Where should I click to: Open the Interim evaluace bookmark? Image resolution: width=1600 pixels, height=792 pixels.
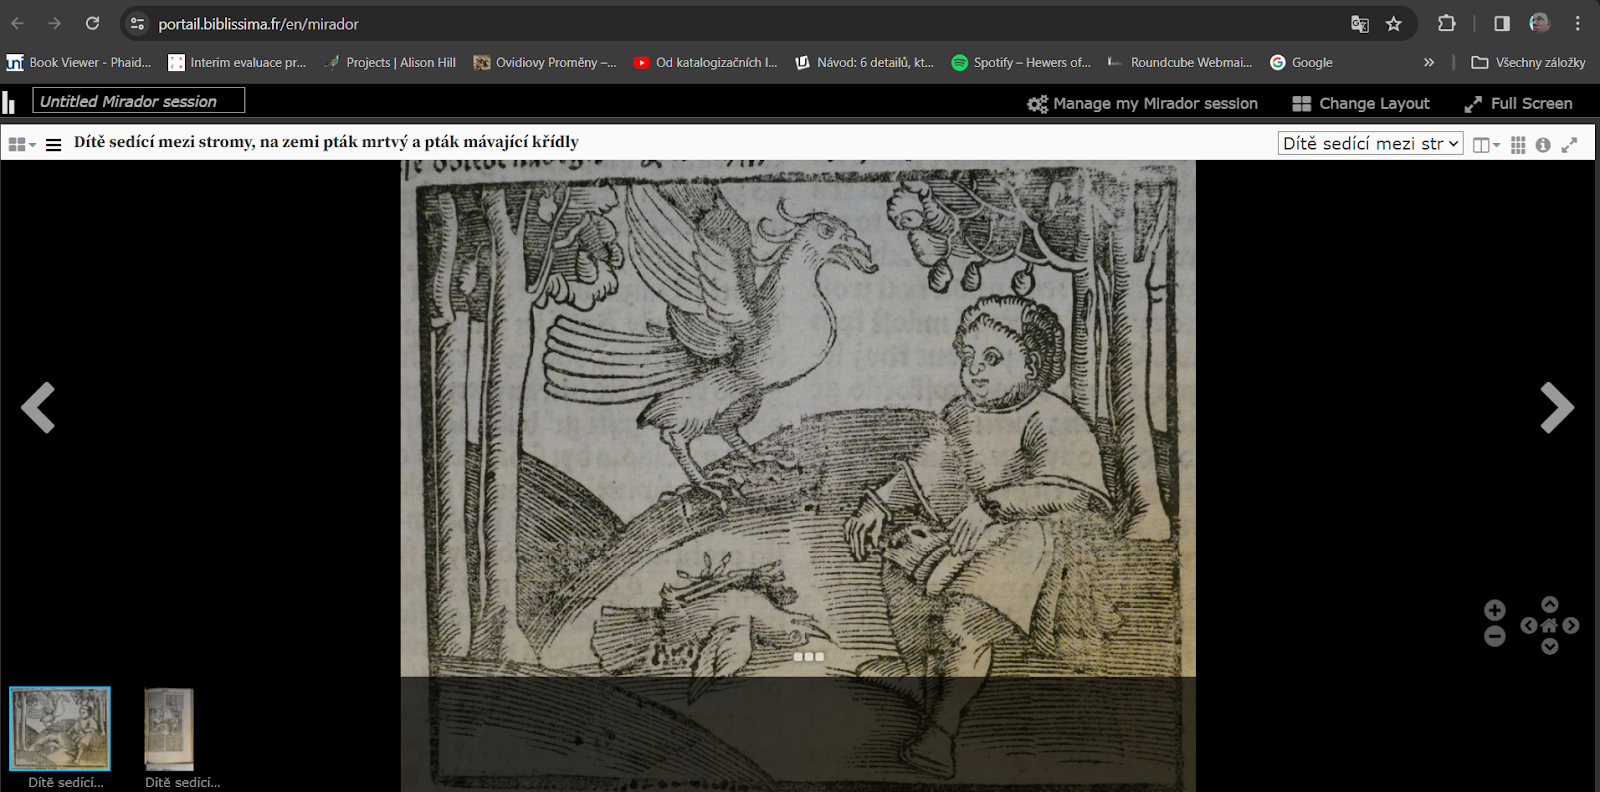click(x=237, y=62)
